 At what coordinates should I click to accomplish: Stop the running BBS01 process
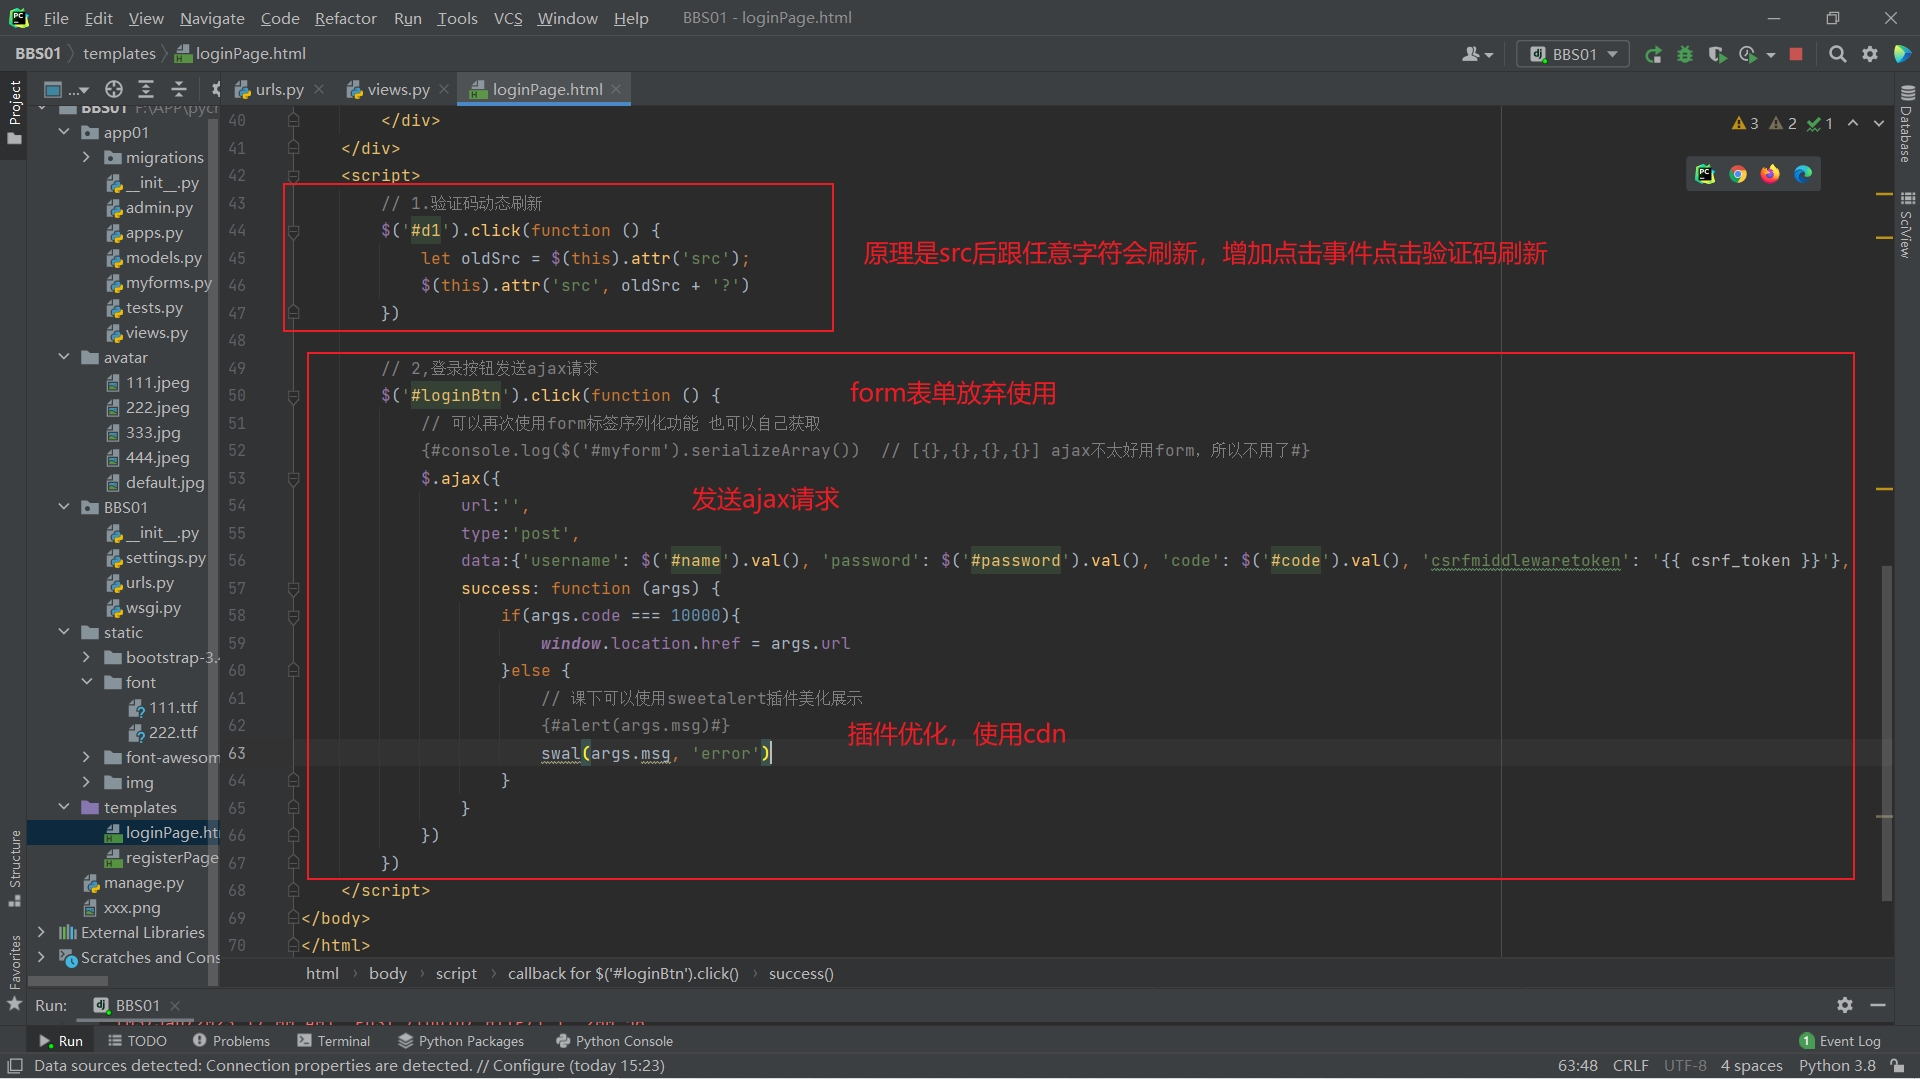(x=1796, y=54)
